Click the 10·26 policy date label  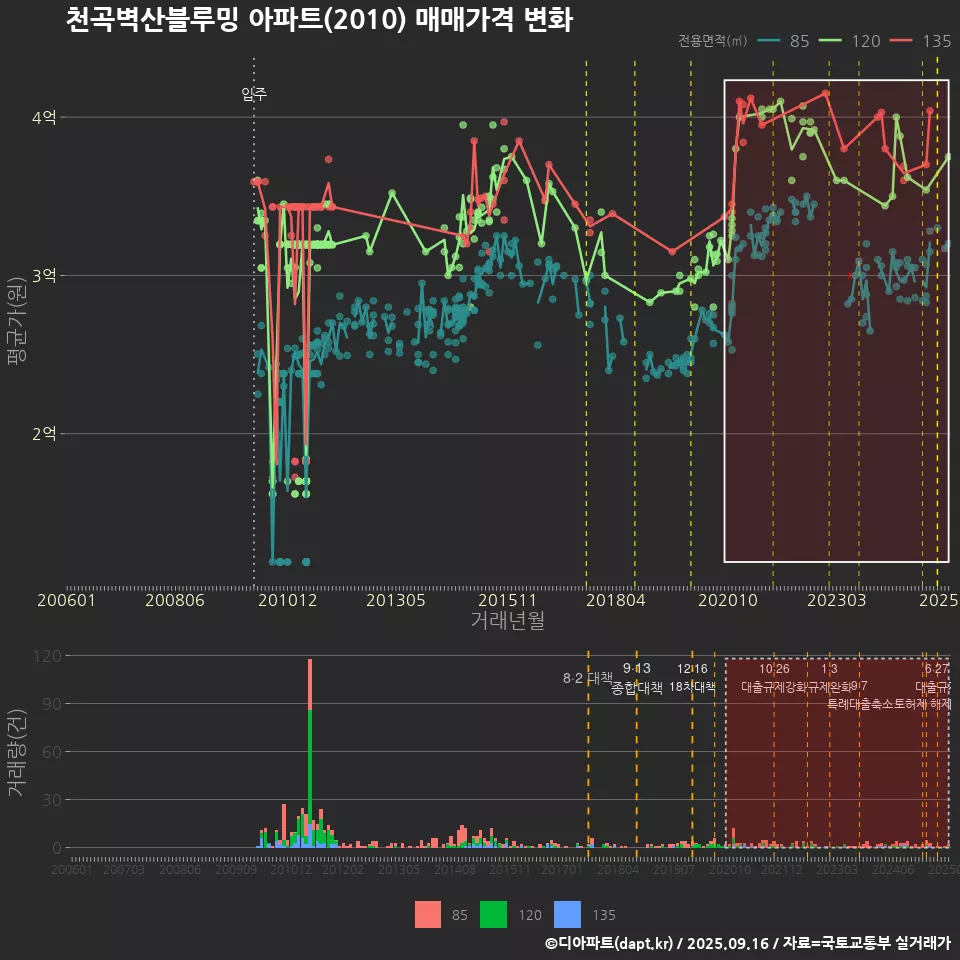tap(774, 669)
